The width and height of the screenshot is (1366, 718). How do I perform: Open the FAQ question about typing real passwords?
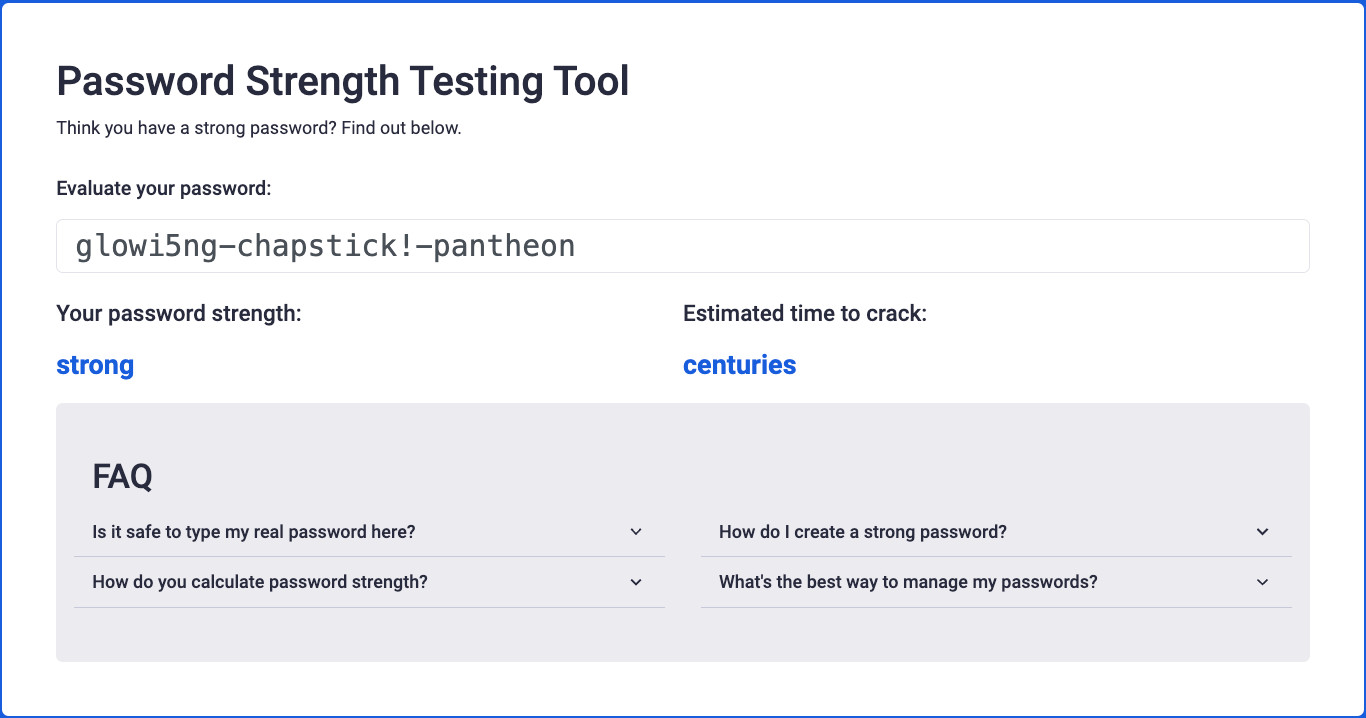click(253, 531)
